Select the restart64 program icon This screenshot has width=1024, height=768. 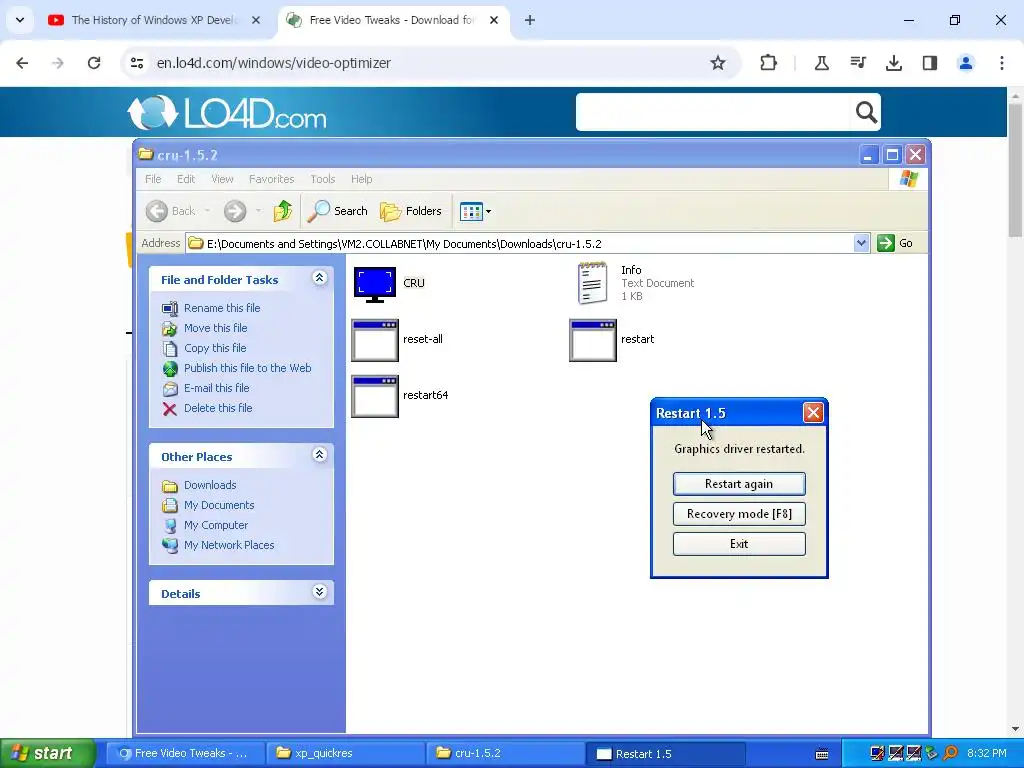click(x=374, y=396)
